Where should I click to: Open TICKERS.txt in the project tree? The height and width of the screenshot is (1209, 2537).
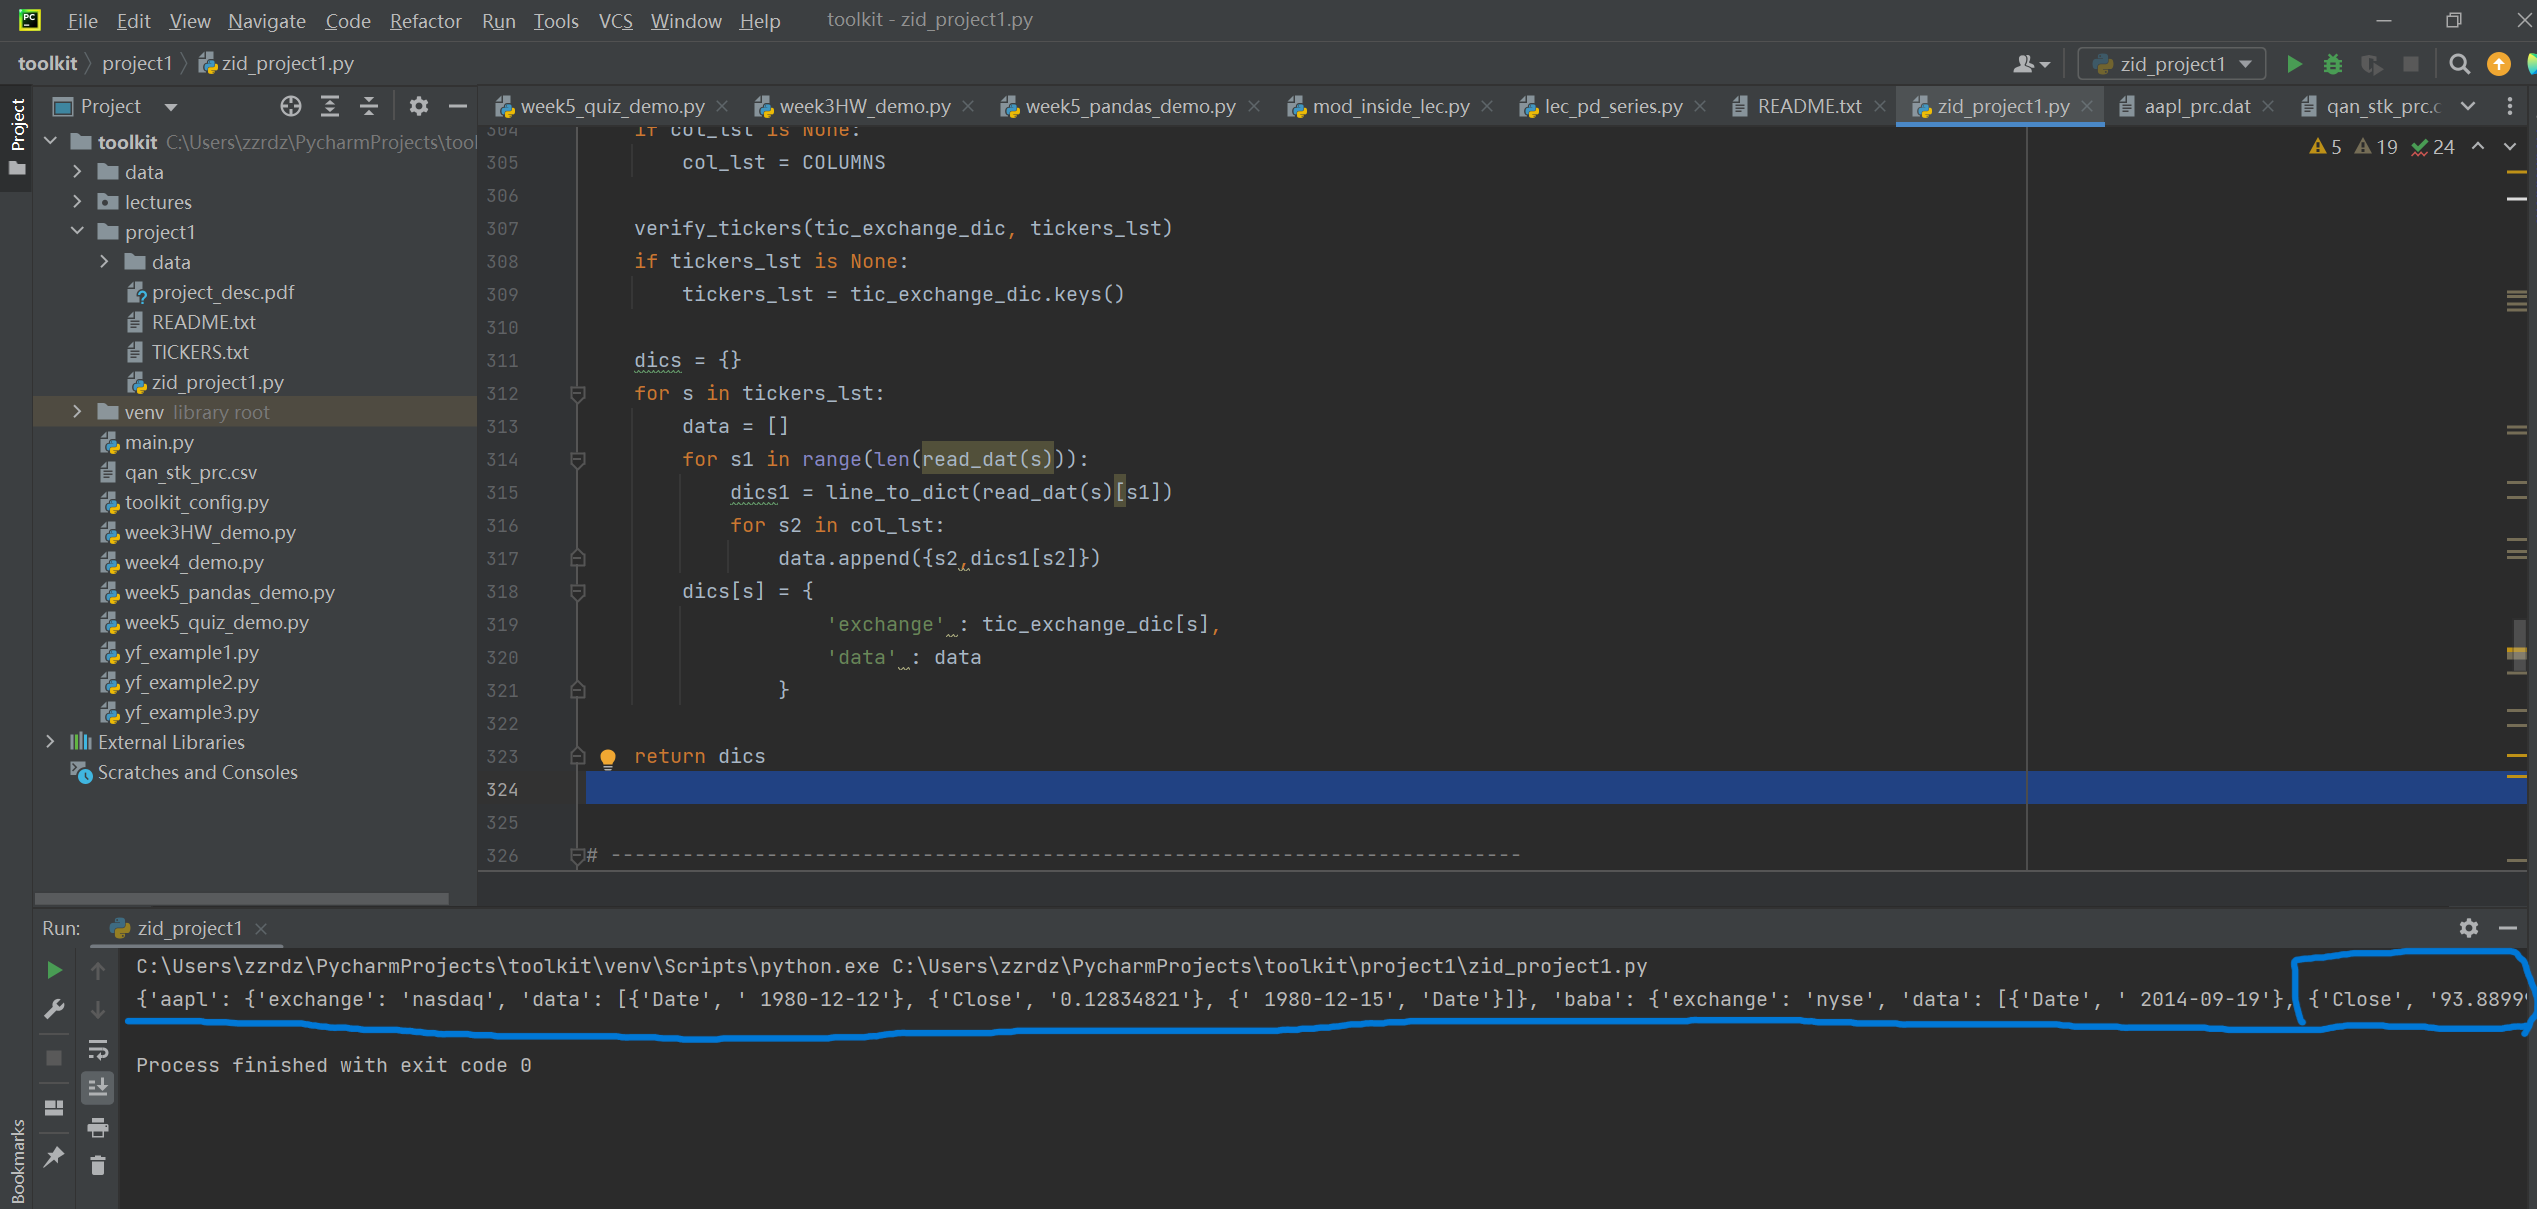tap(200, 352)
